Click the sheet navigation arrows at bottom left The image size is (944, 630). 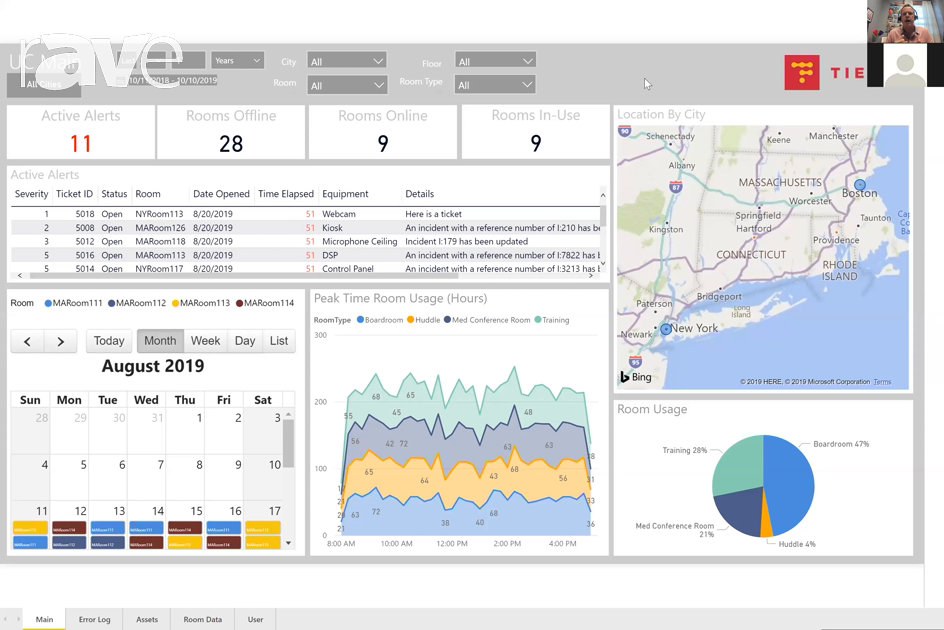[x=12, y=619]
